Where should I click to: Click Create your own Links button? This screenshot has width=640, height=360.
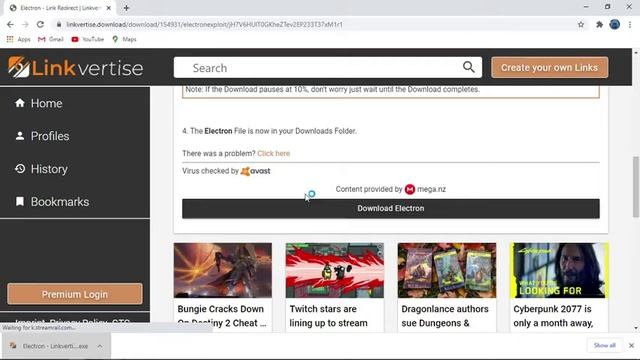click(549, 67)
